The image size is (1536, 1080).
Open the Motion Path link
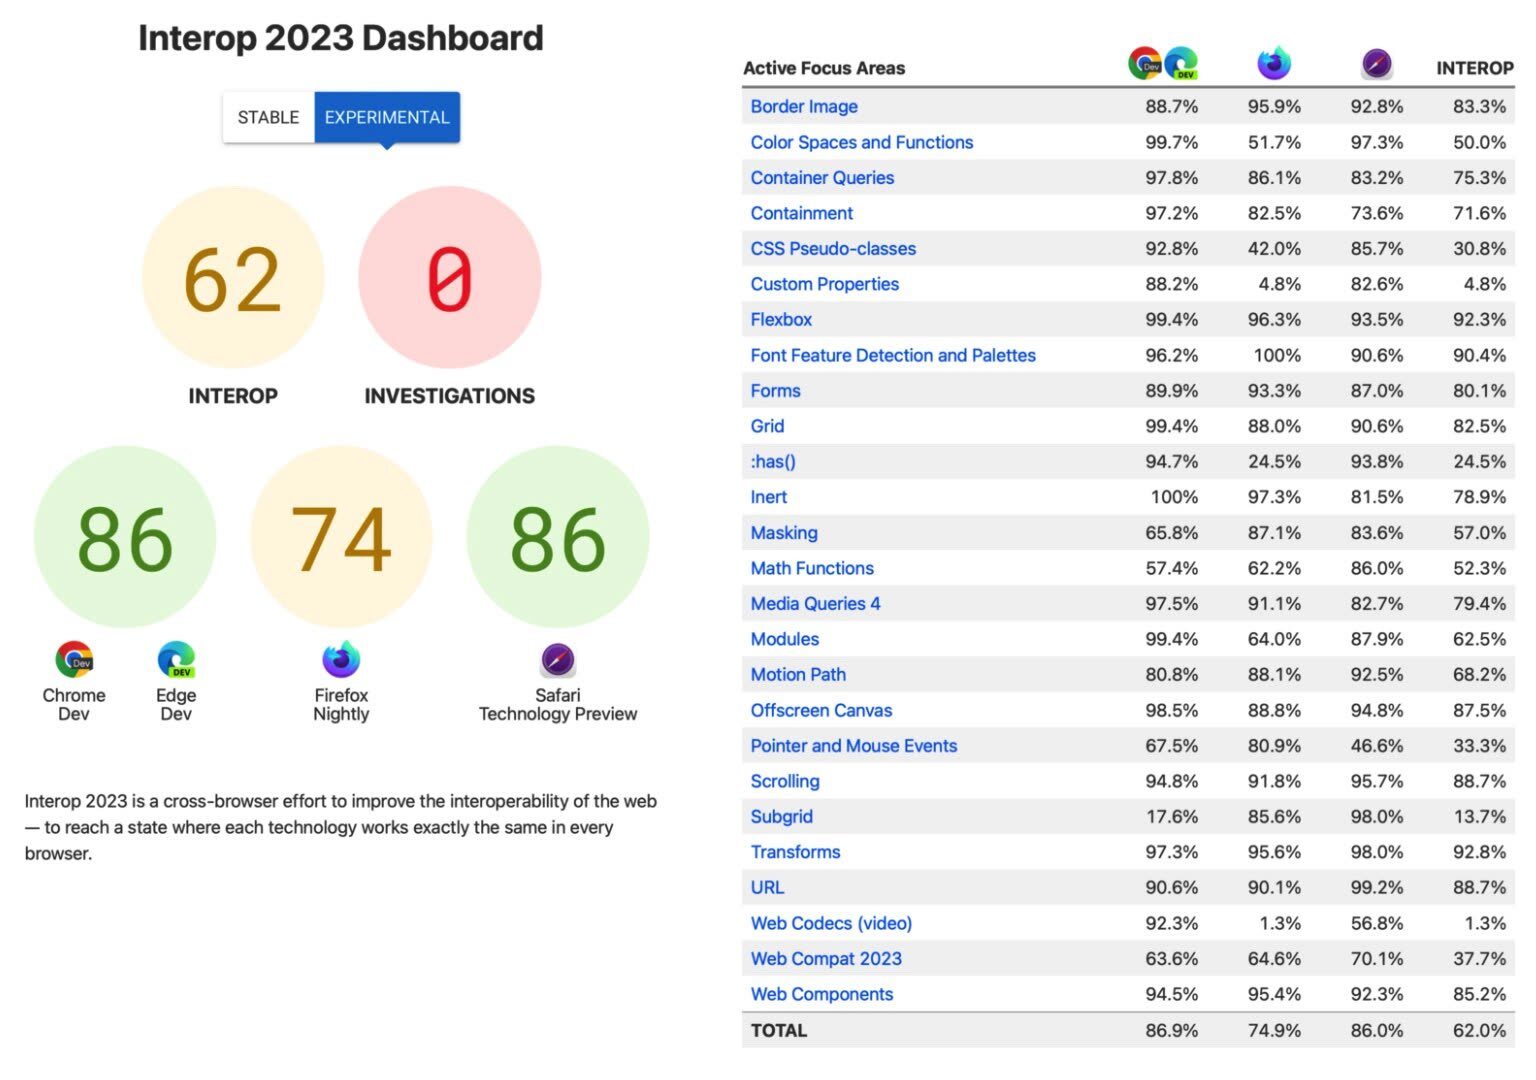coord(798,674)
